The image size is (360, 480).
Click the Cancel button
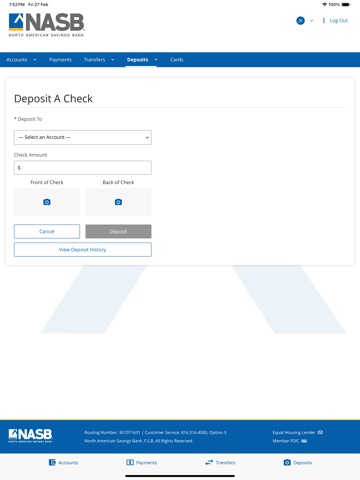tap(47, 231)
